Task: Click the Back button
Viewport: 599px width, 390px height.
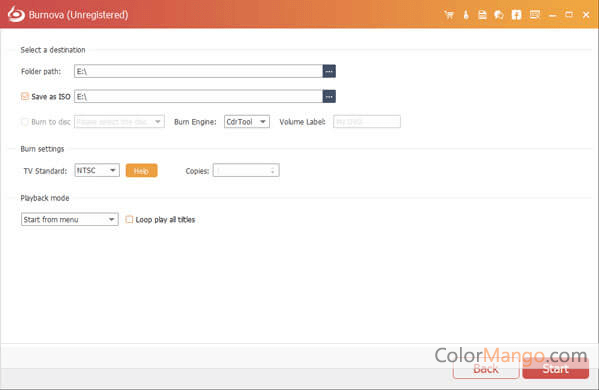Action: pos(486,369)
